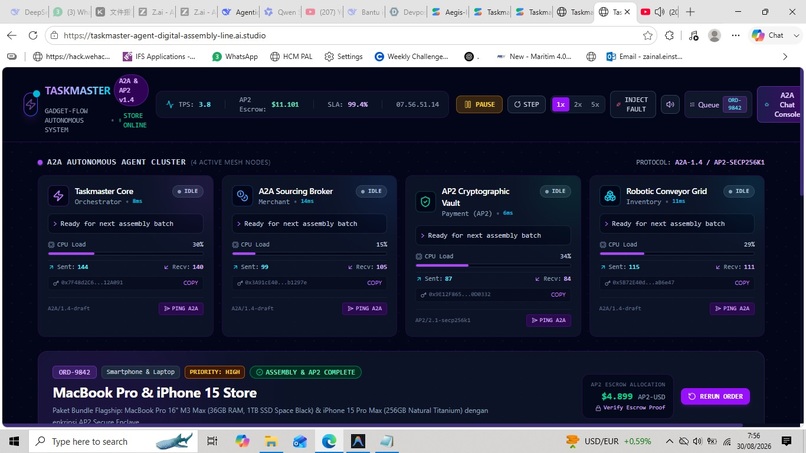Ping A2A on AP2 Cryptographic Vault
The height and width of the screenshot is (453, 806).
click(x=548, y=320)
